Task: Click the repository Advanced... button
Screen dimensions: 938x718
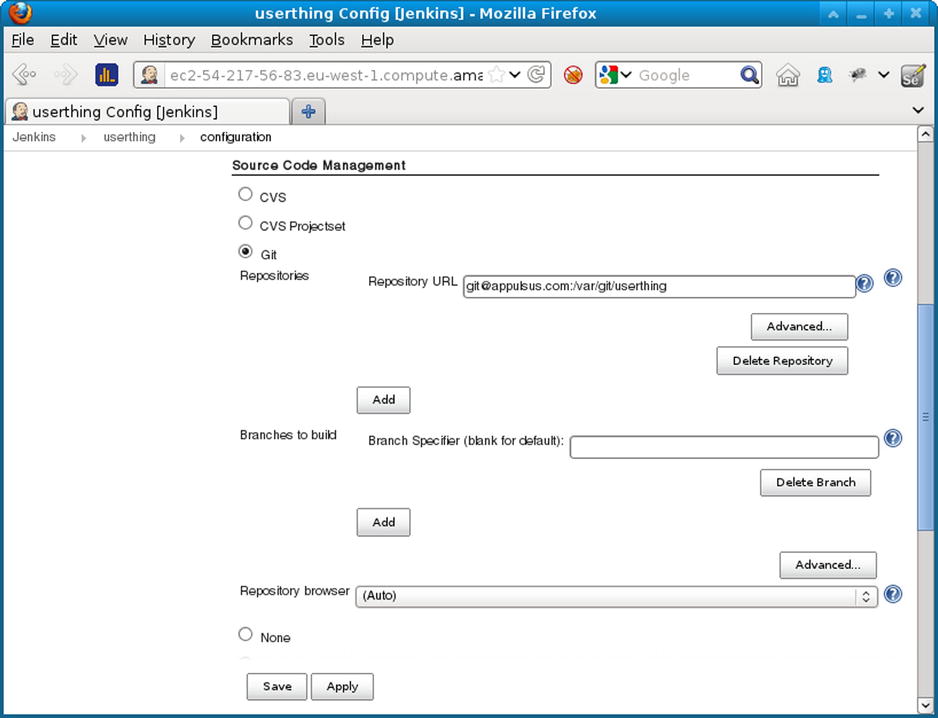Action: [799, 327]
